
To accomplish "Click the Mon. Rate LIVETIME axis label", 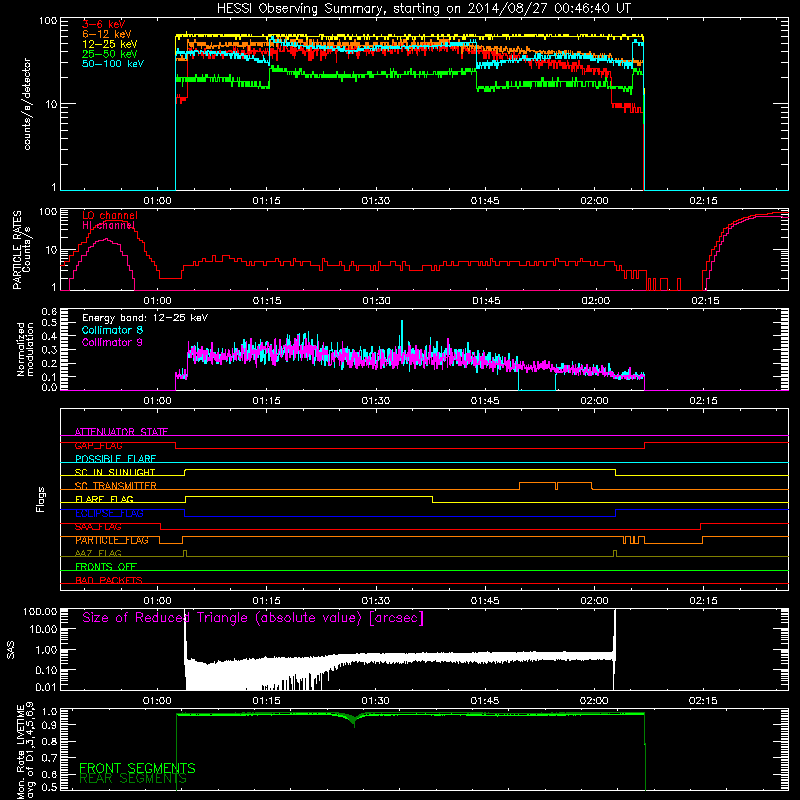I will (25, 751).
